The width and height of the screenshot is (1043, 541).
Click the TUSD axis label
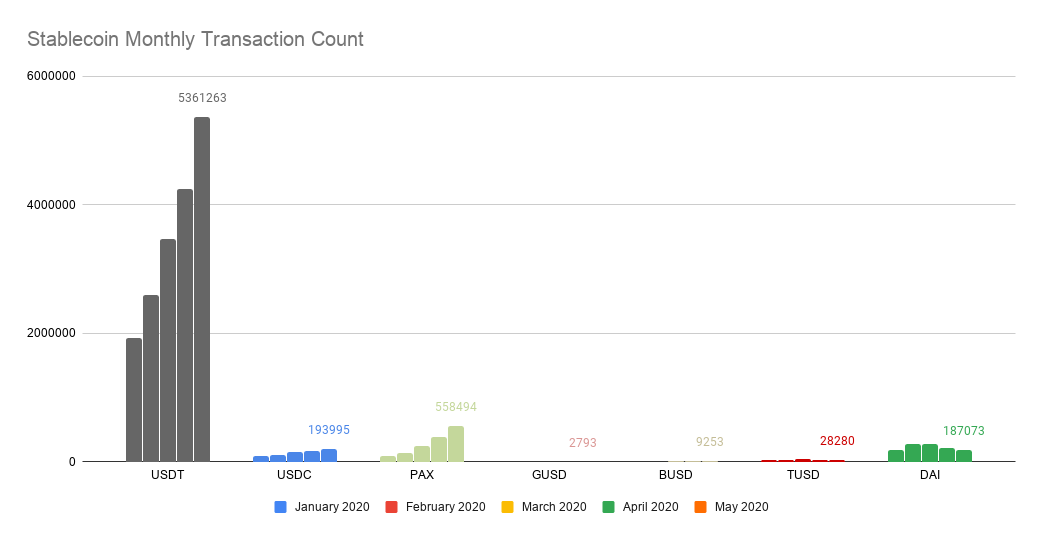[803, 475]
